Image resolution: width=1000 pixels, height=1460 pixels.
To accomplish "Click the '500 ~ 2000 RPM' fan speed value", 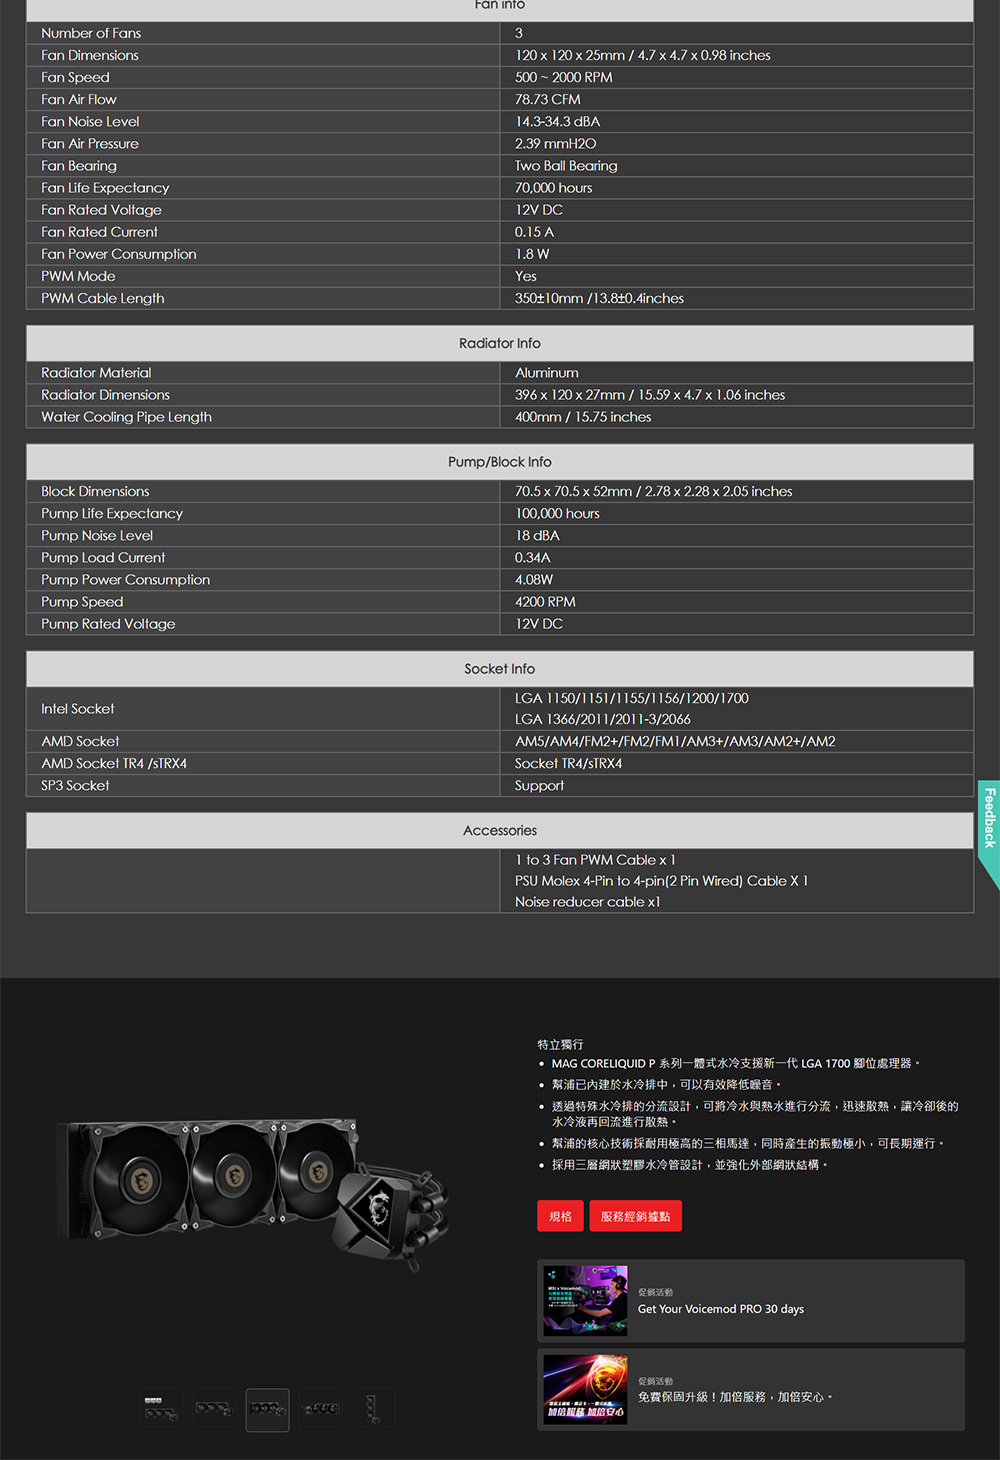I will [x=564, y=77].
